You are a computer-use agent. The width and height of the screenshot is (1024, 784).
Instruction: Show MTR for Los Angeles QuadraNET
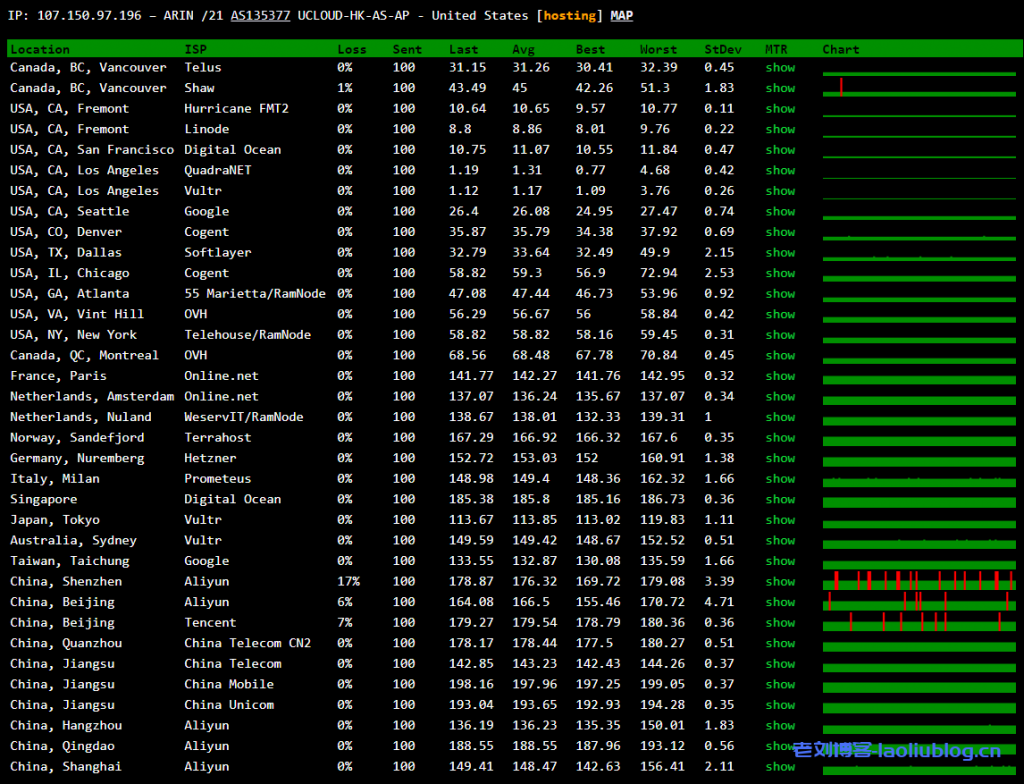tap(780, 170)
